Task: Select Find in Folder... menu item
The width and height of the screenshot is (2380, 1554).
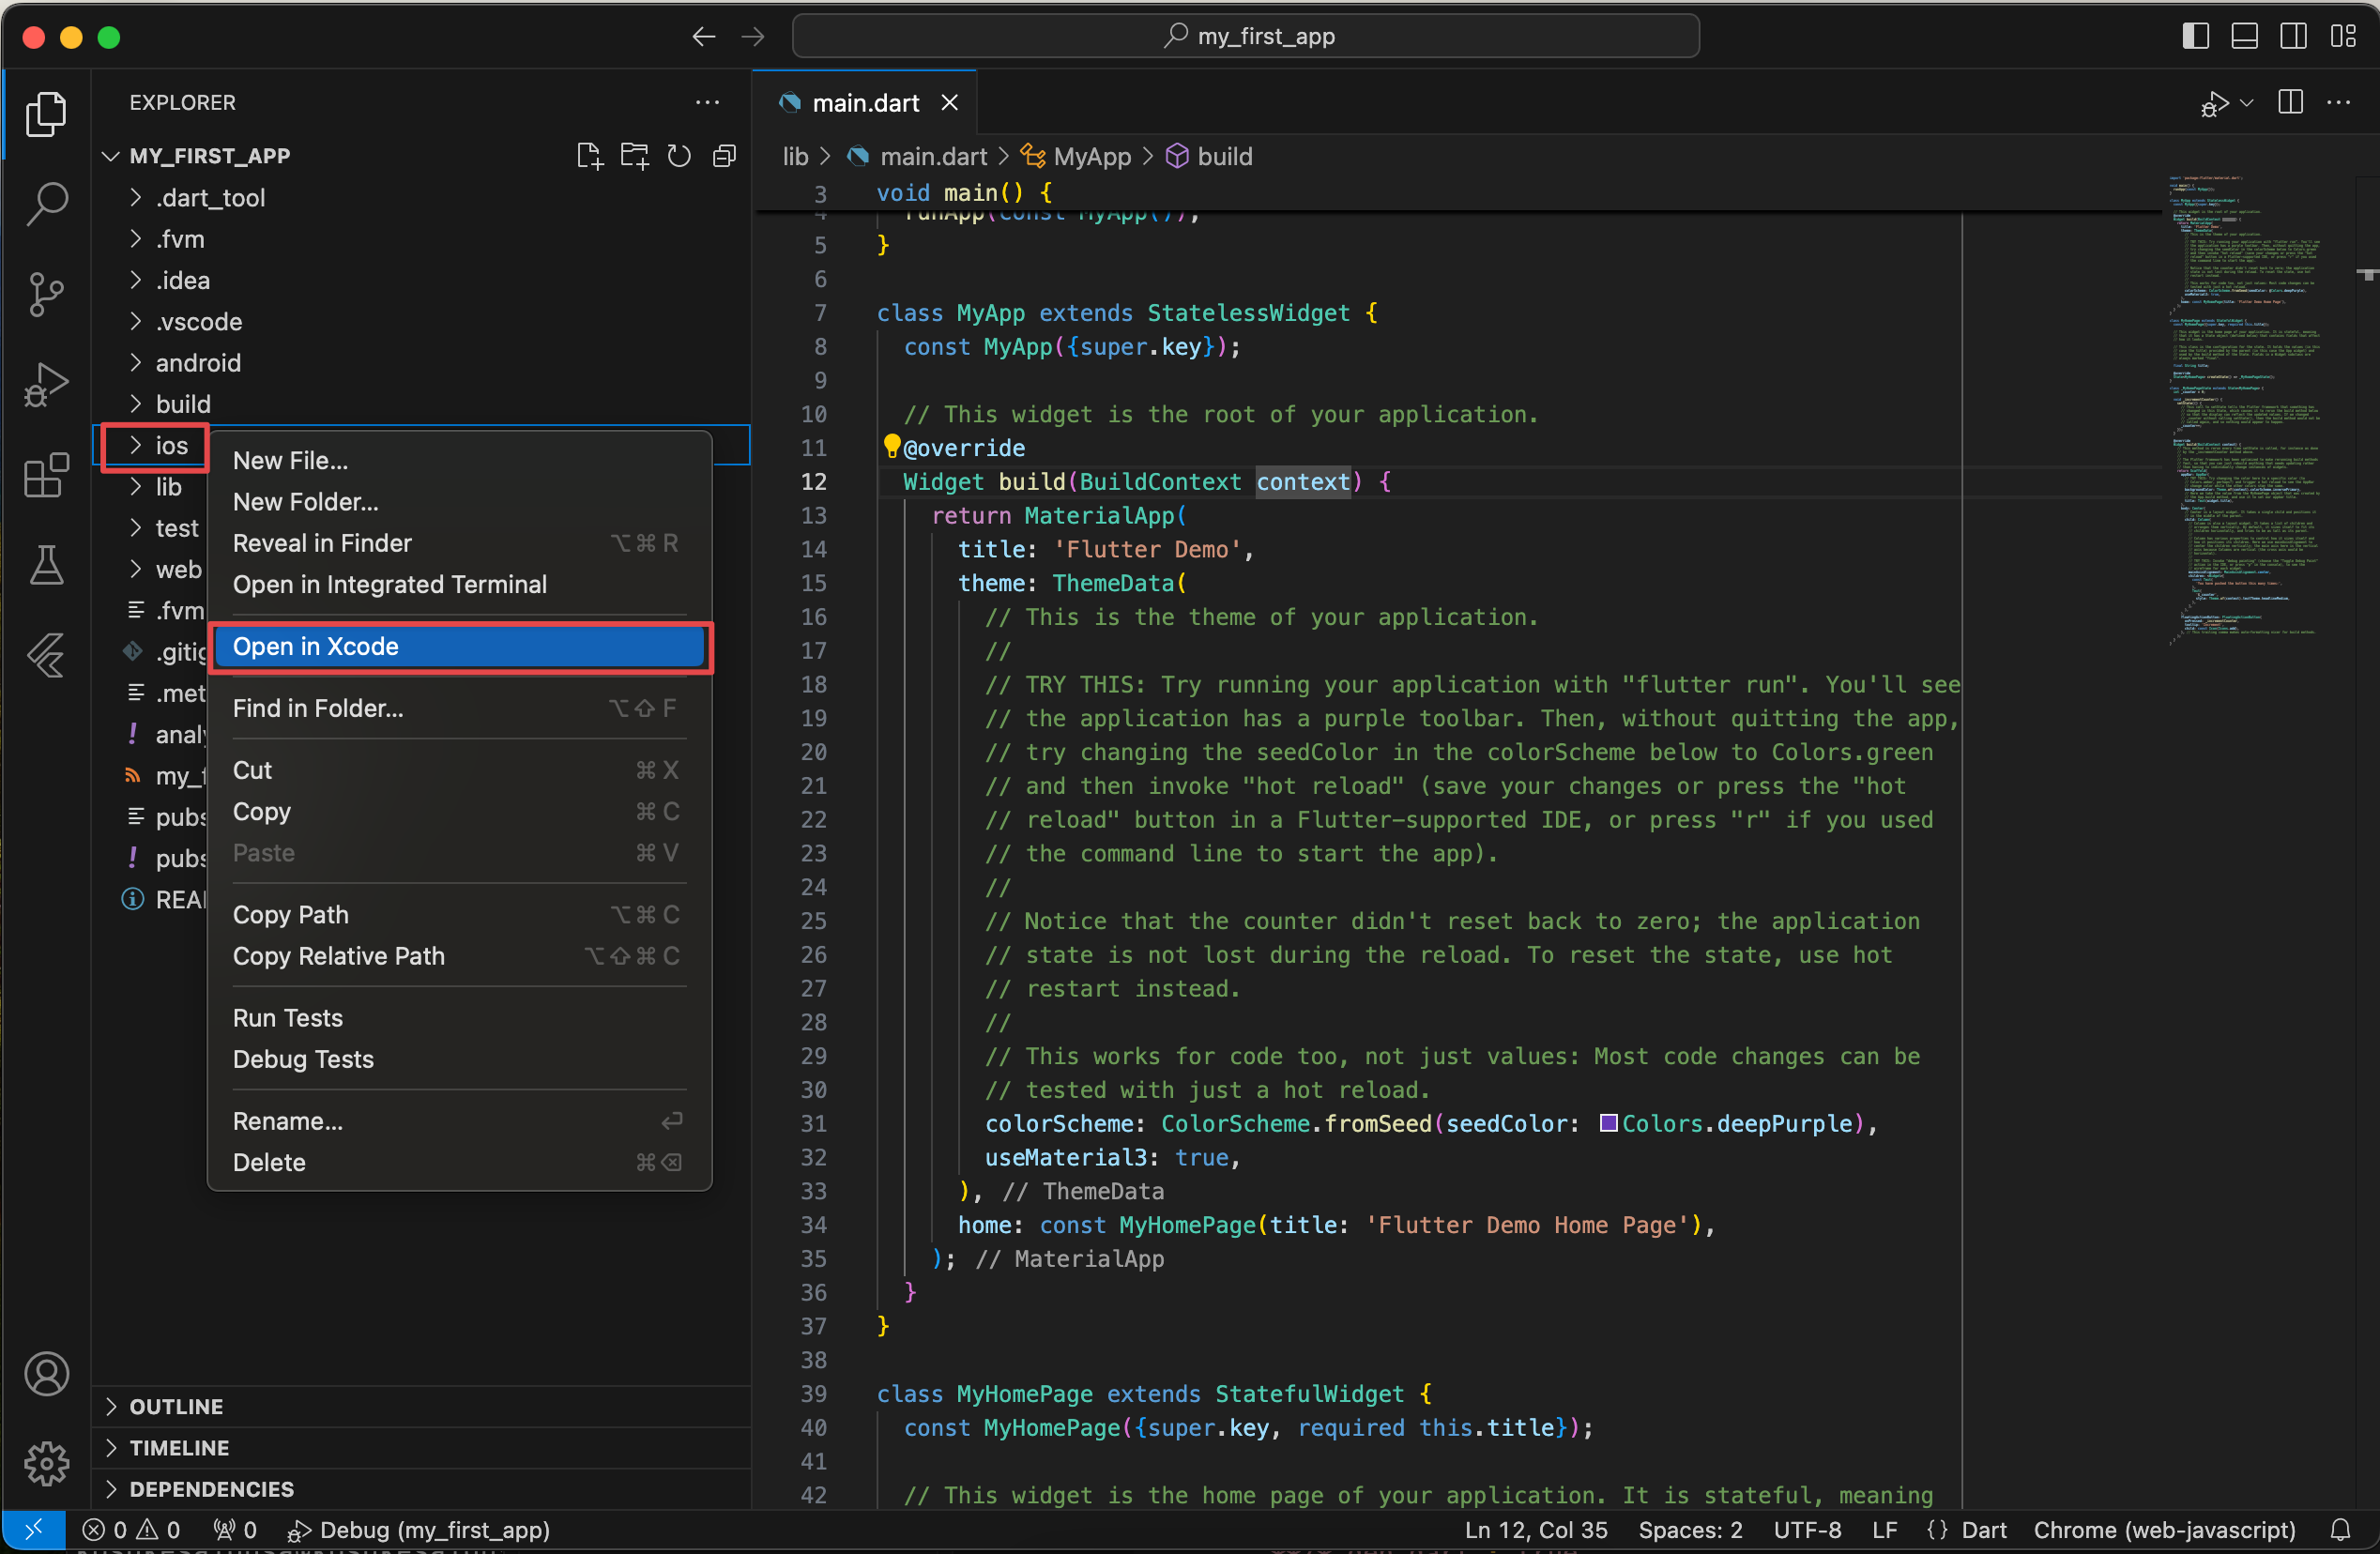Action: 459,708
